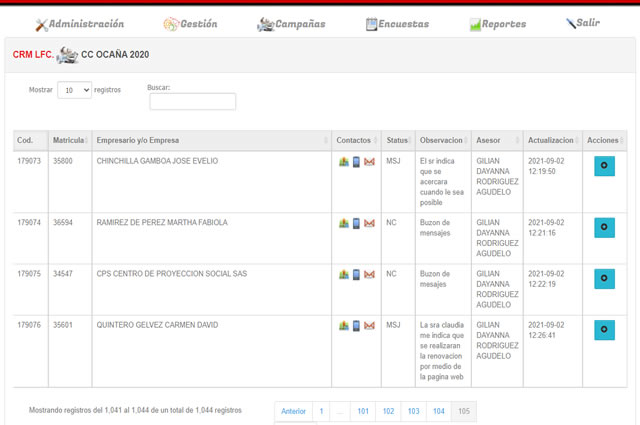Jump to page 104 in pagination
The height and width of the screenshot is (425, 640).
pyautogui.click(x=438, y=411)
